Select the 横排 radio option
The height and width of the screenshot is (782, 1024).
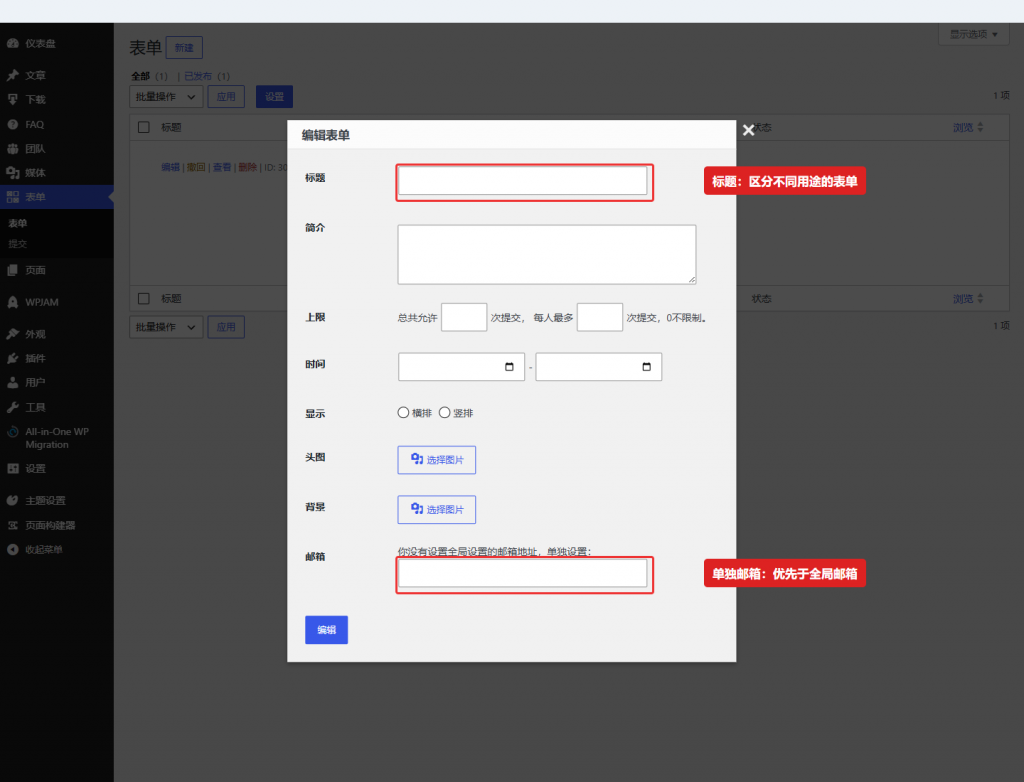(404, 413)
